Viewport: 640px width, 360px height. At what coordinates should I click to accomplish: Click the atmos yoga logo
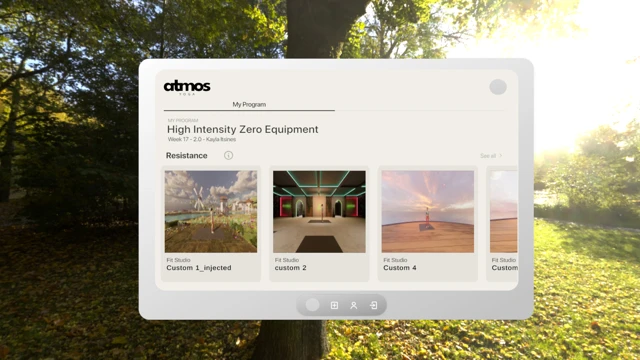pyautogui.click(x=187, y=88)
